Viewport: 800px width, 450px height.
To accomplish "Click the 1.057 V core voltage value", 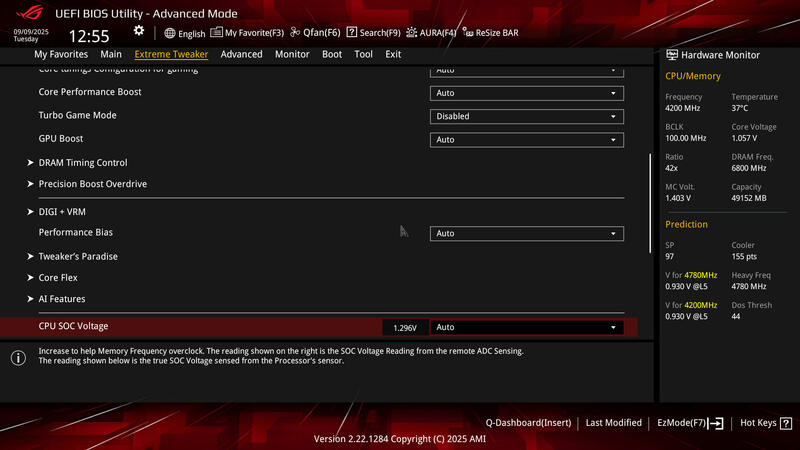I will [744, 138].
